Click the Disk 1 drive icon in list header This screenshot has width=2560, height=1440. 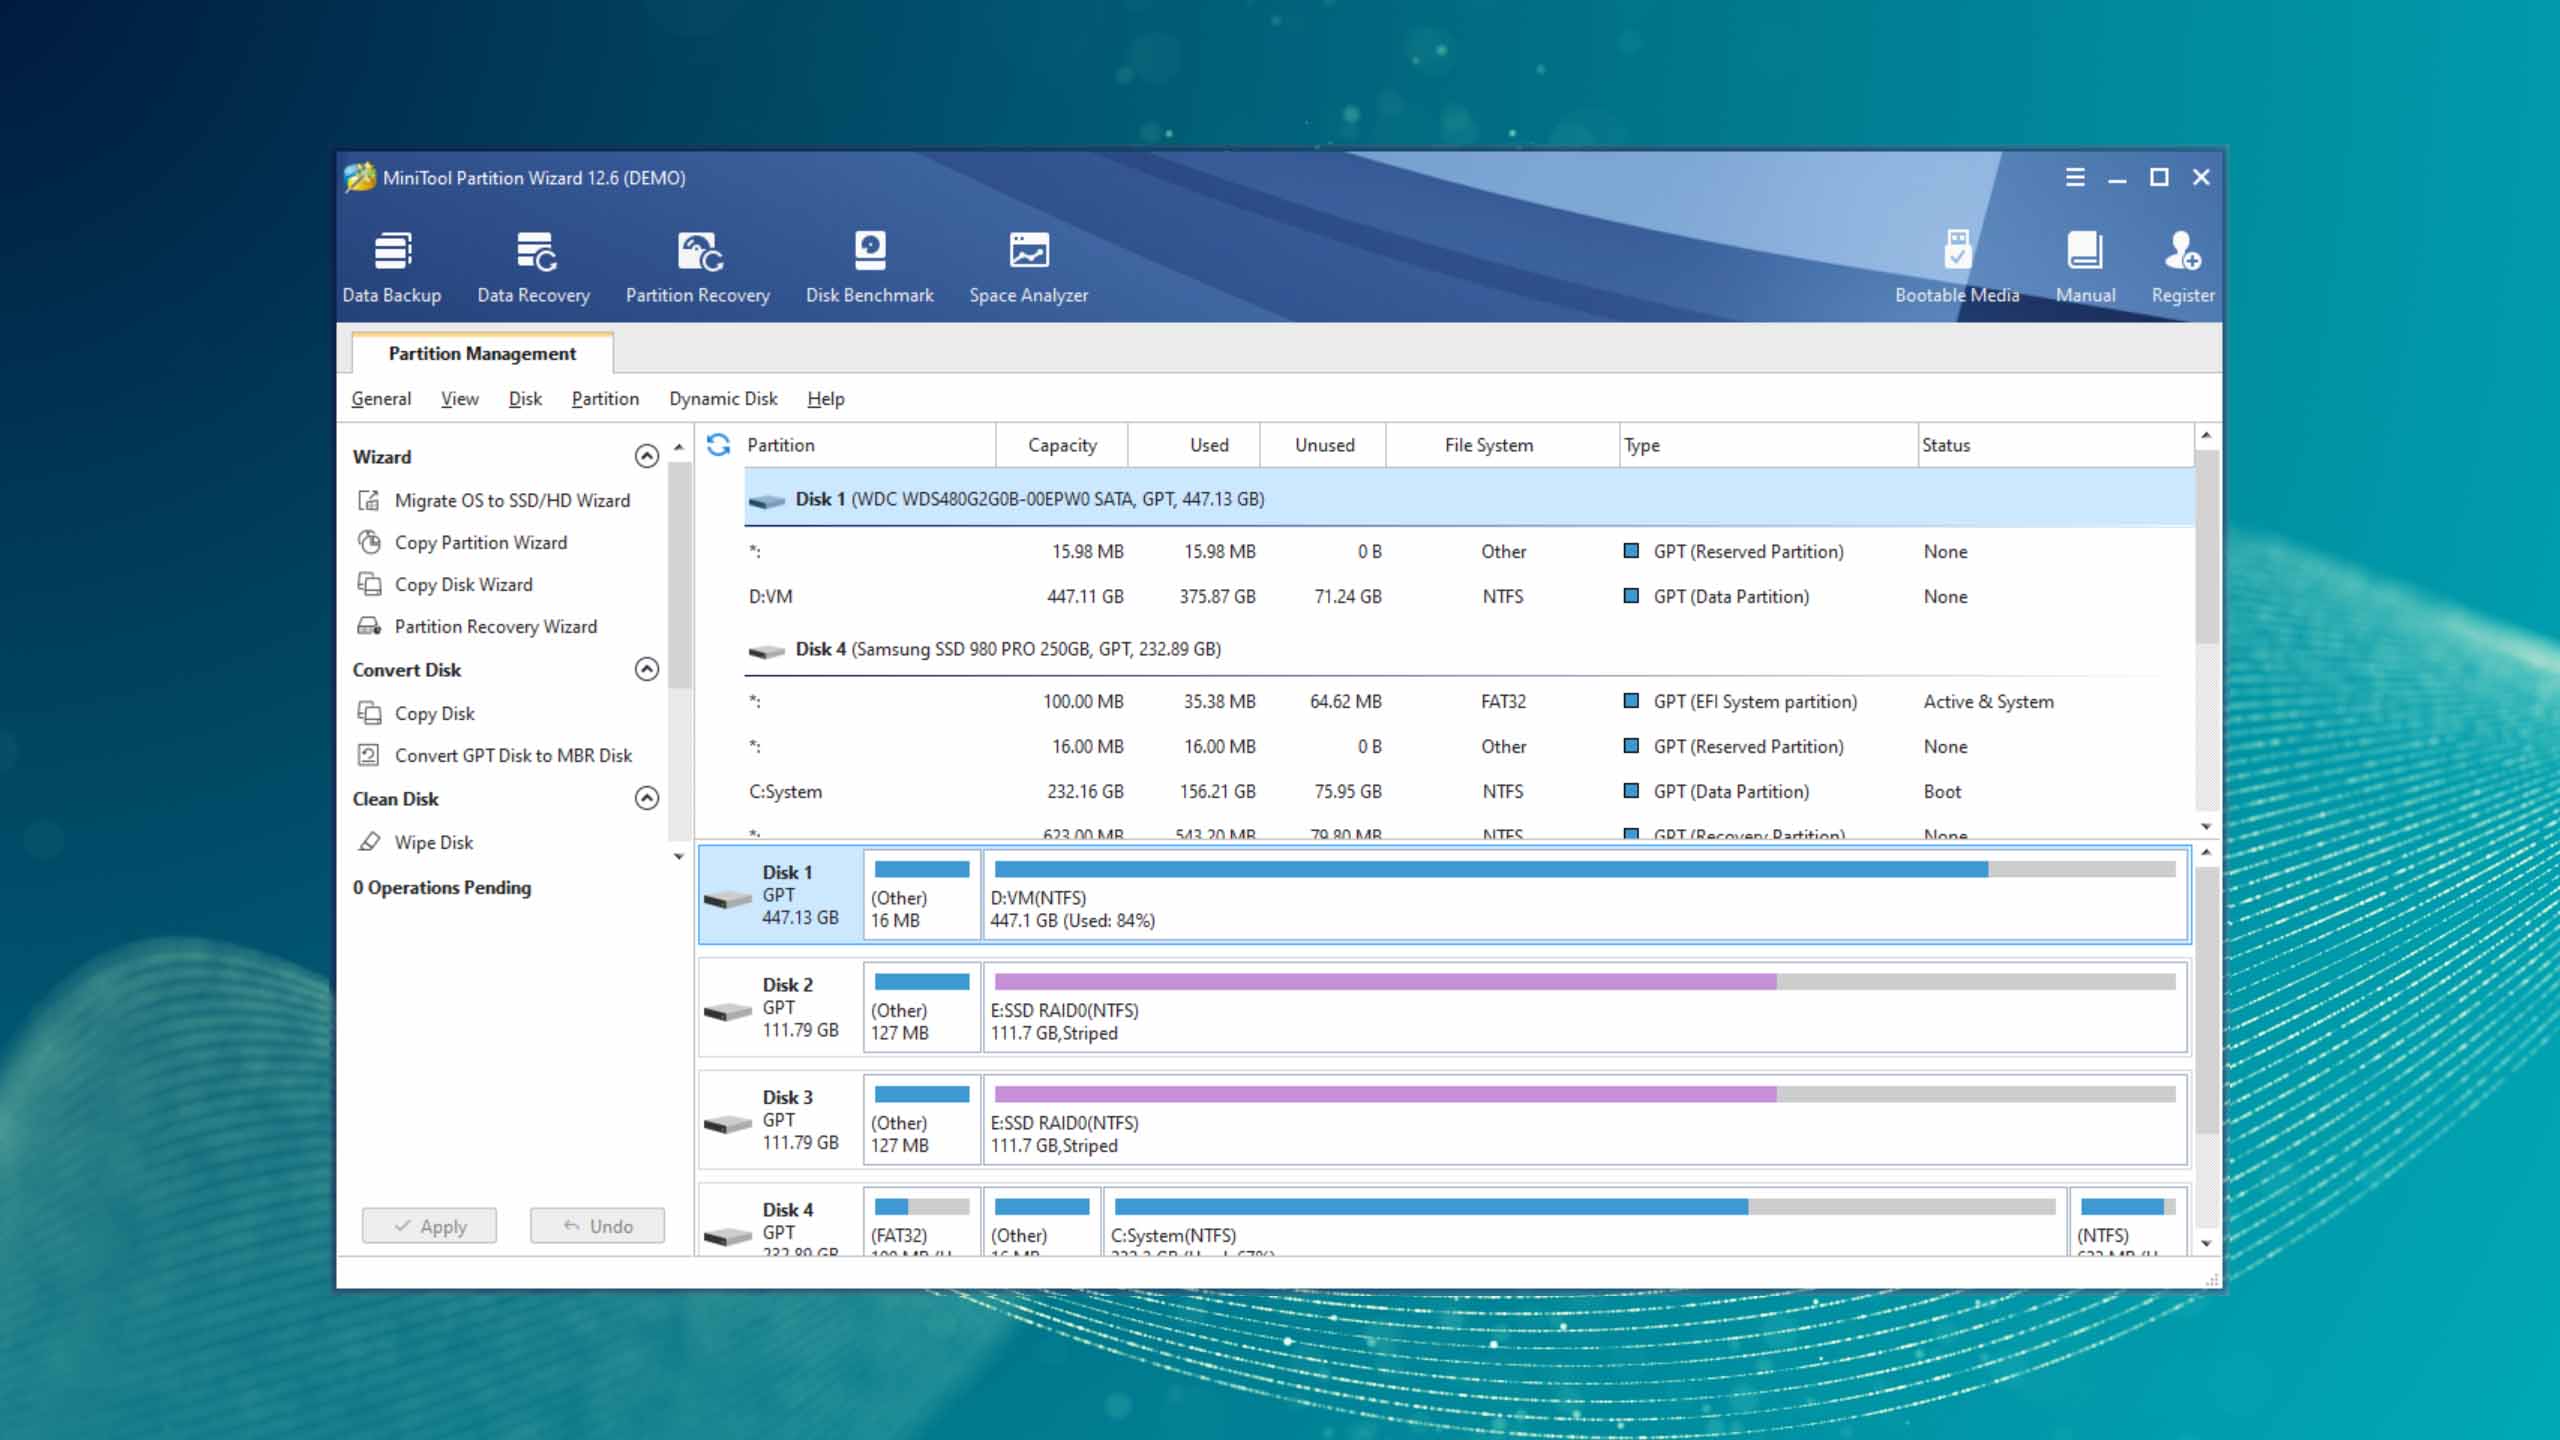[x=767, y=500]
